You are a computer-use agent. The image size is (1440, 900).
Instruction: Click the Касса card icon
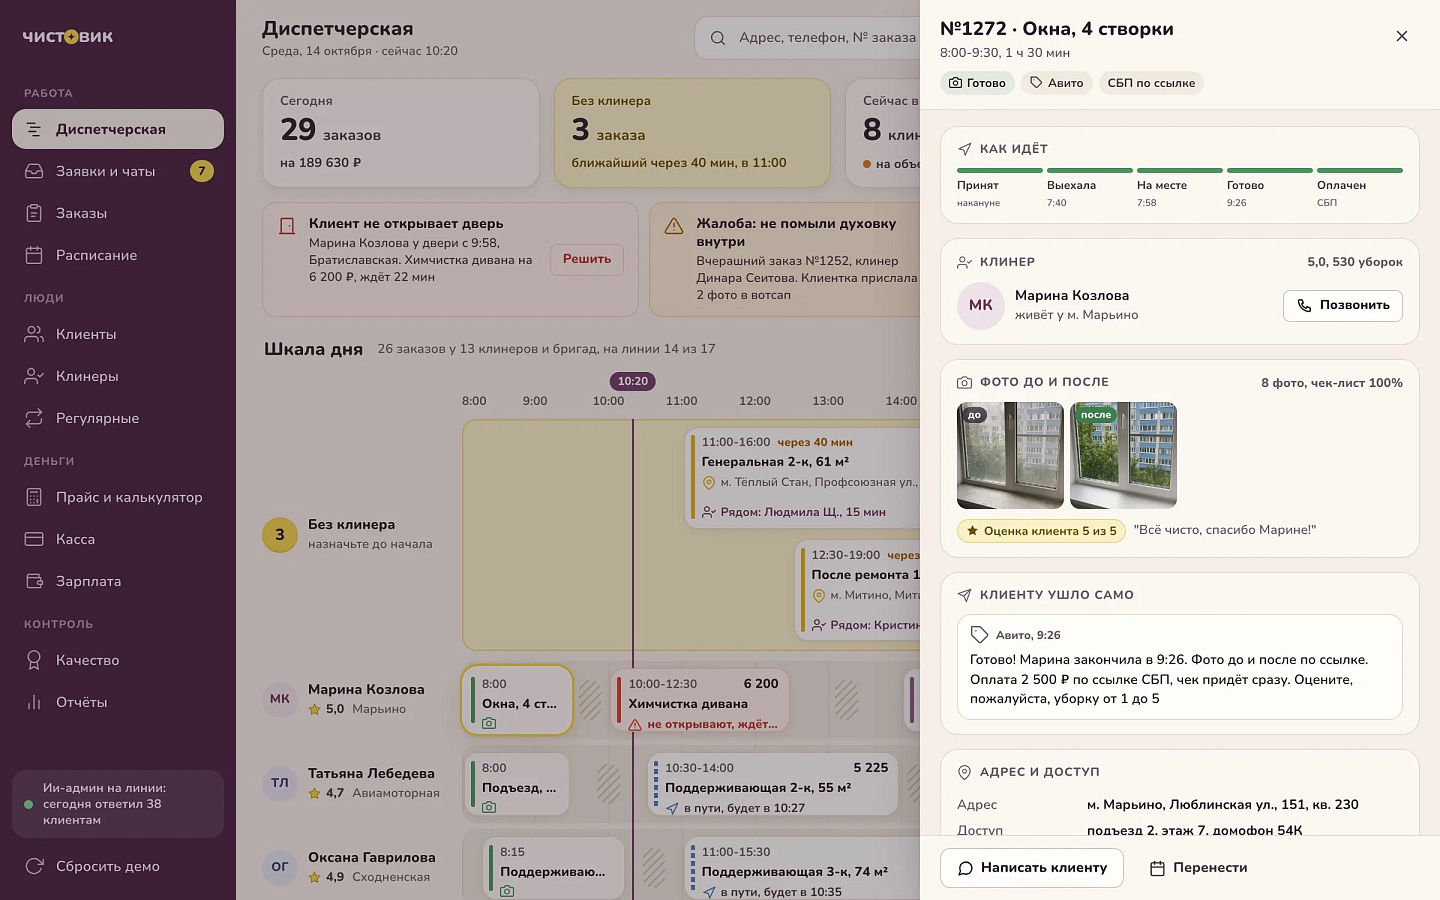34,539
